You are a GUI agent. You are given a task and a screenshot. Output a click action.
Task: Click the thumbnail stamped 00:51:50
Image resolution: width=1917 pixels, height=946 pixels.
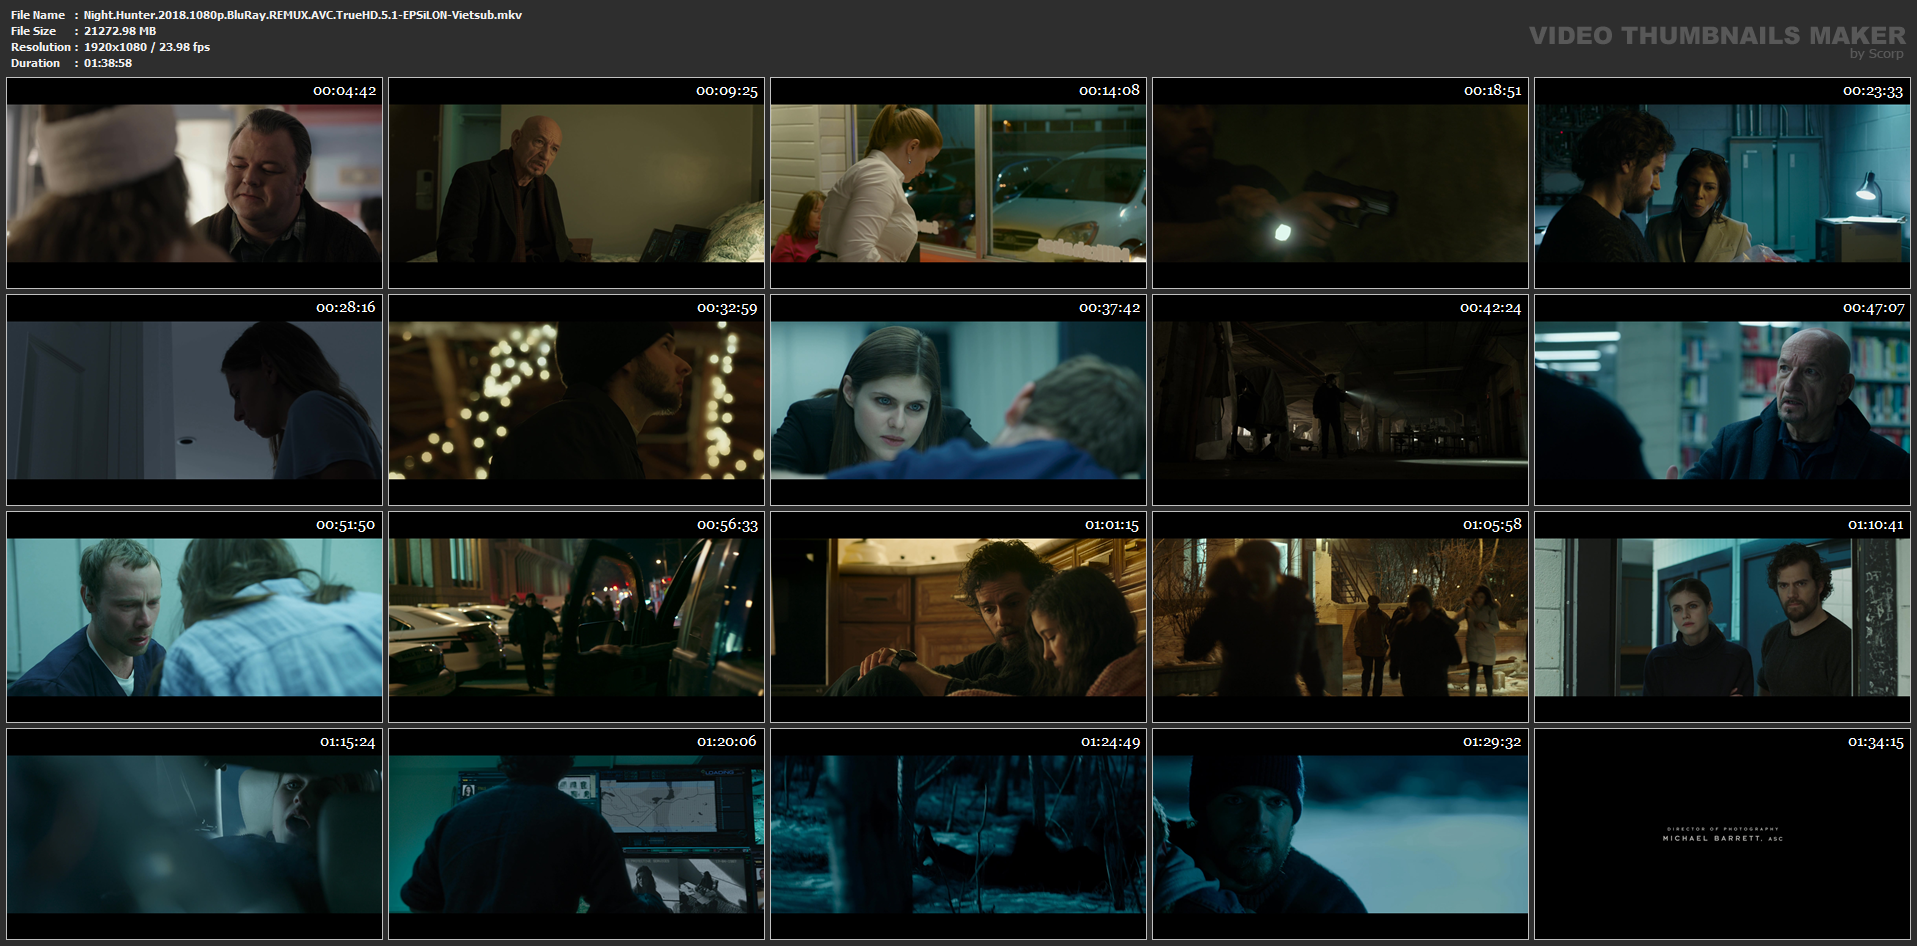(194, 617)
